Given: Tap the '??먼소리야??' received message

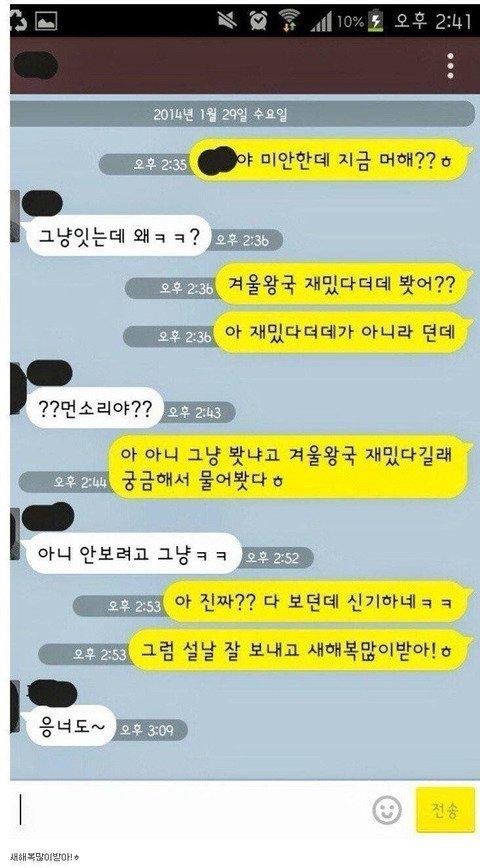Looking at the screenshot, I should click(94, 410).
